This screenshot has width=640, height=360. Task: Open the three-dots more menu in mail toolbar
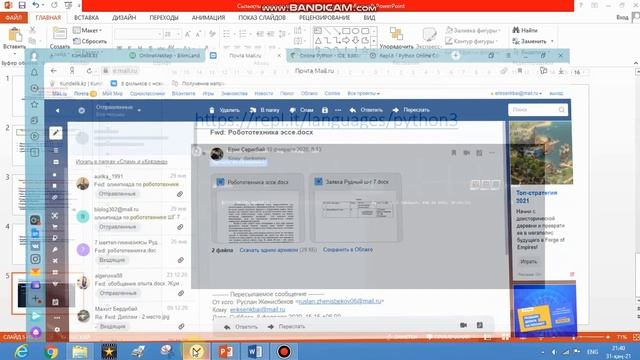pyautogui.click(x=338, y=110)
